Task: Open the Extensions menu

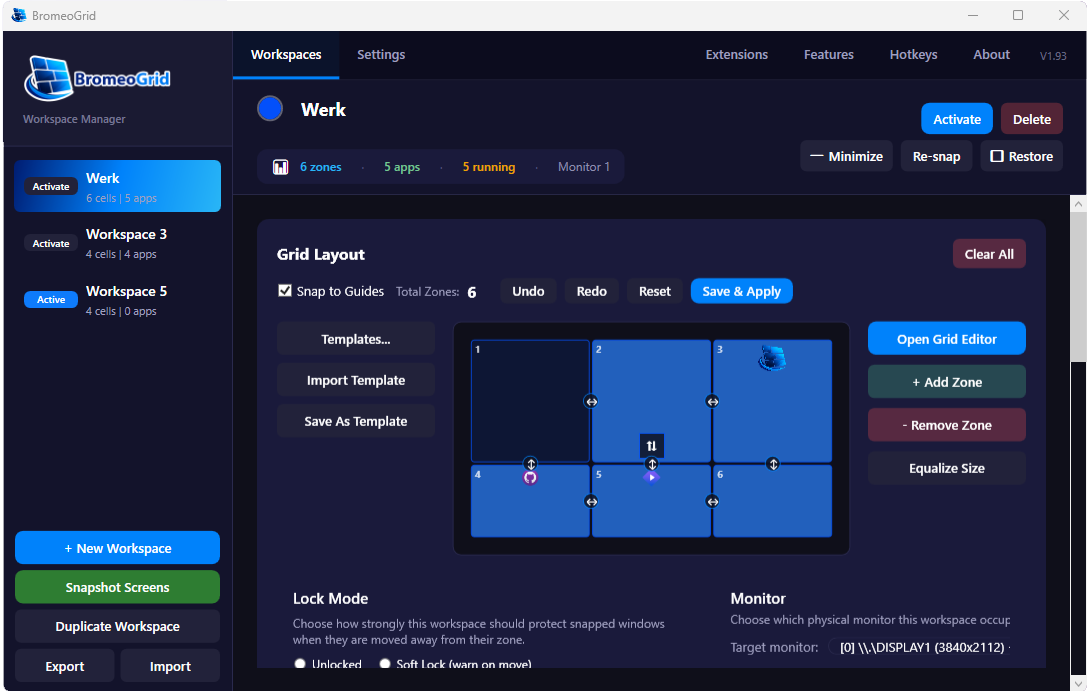Action: 736,55
